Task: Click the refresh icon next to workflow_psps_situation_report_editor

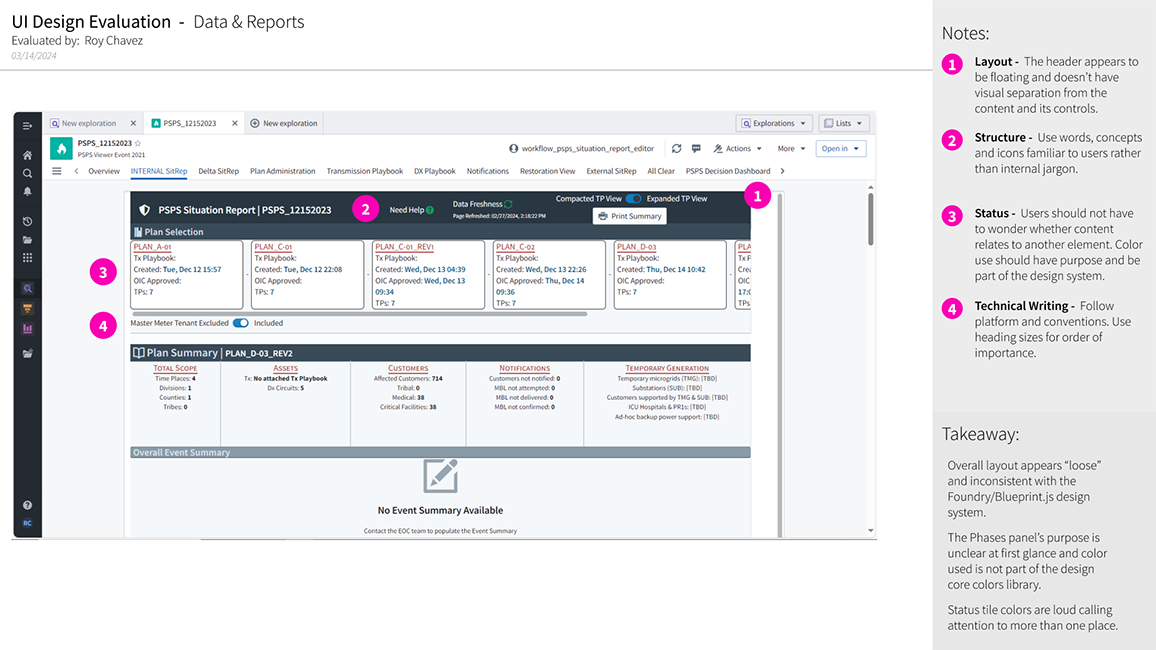Action: (x=677, y=148)
